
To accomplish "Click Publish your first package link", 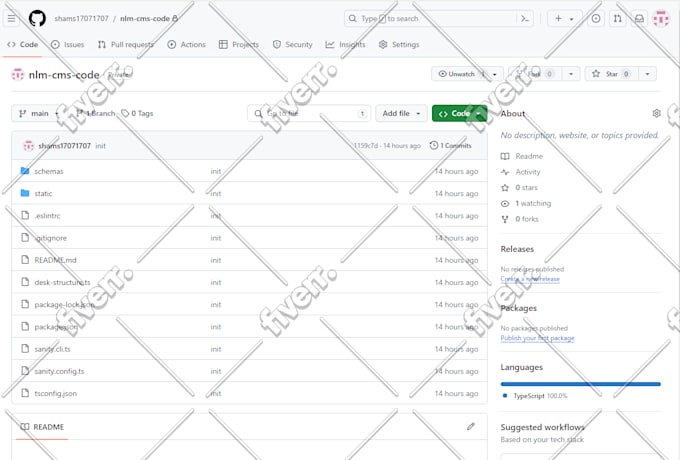I will tap(537, 338).
